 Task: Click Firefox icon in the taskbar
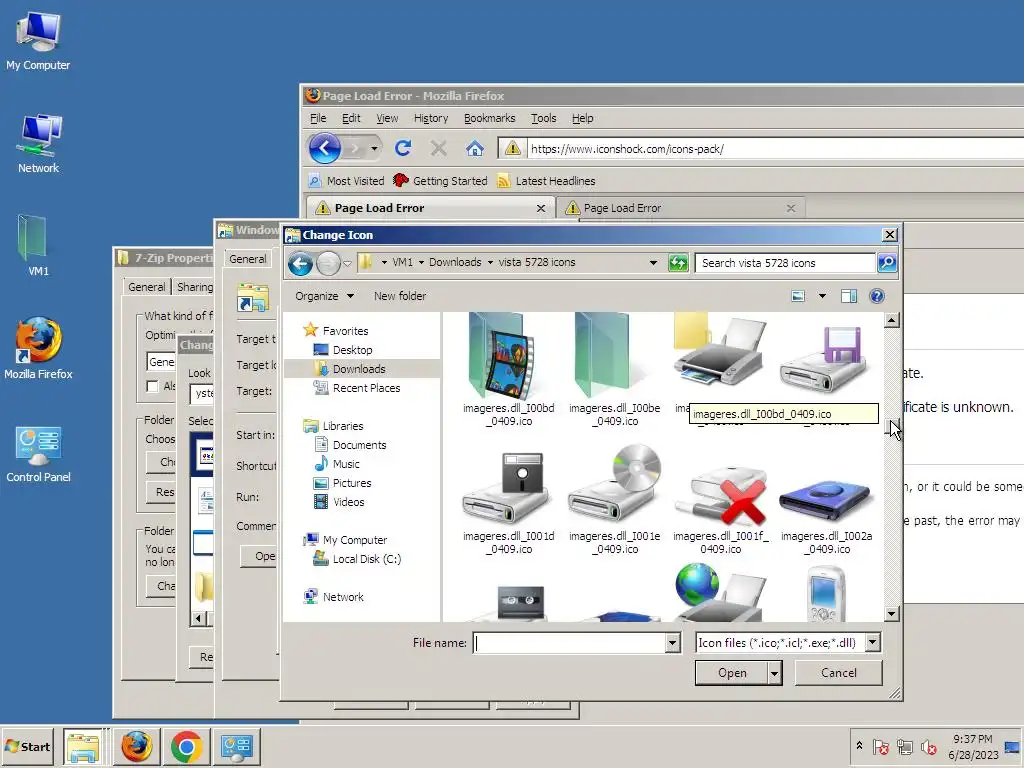[x=136, y=746]
